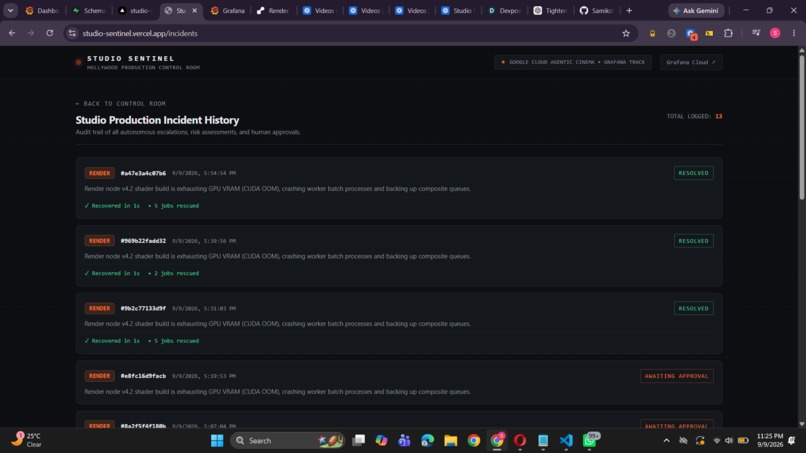Open the Chrome three-dot menu

[x=794, y=33]
